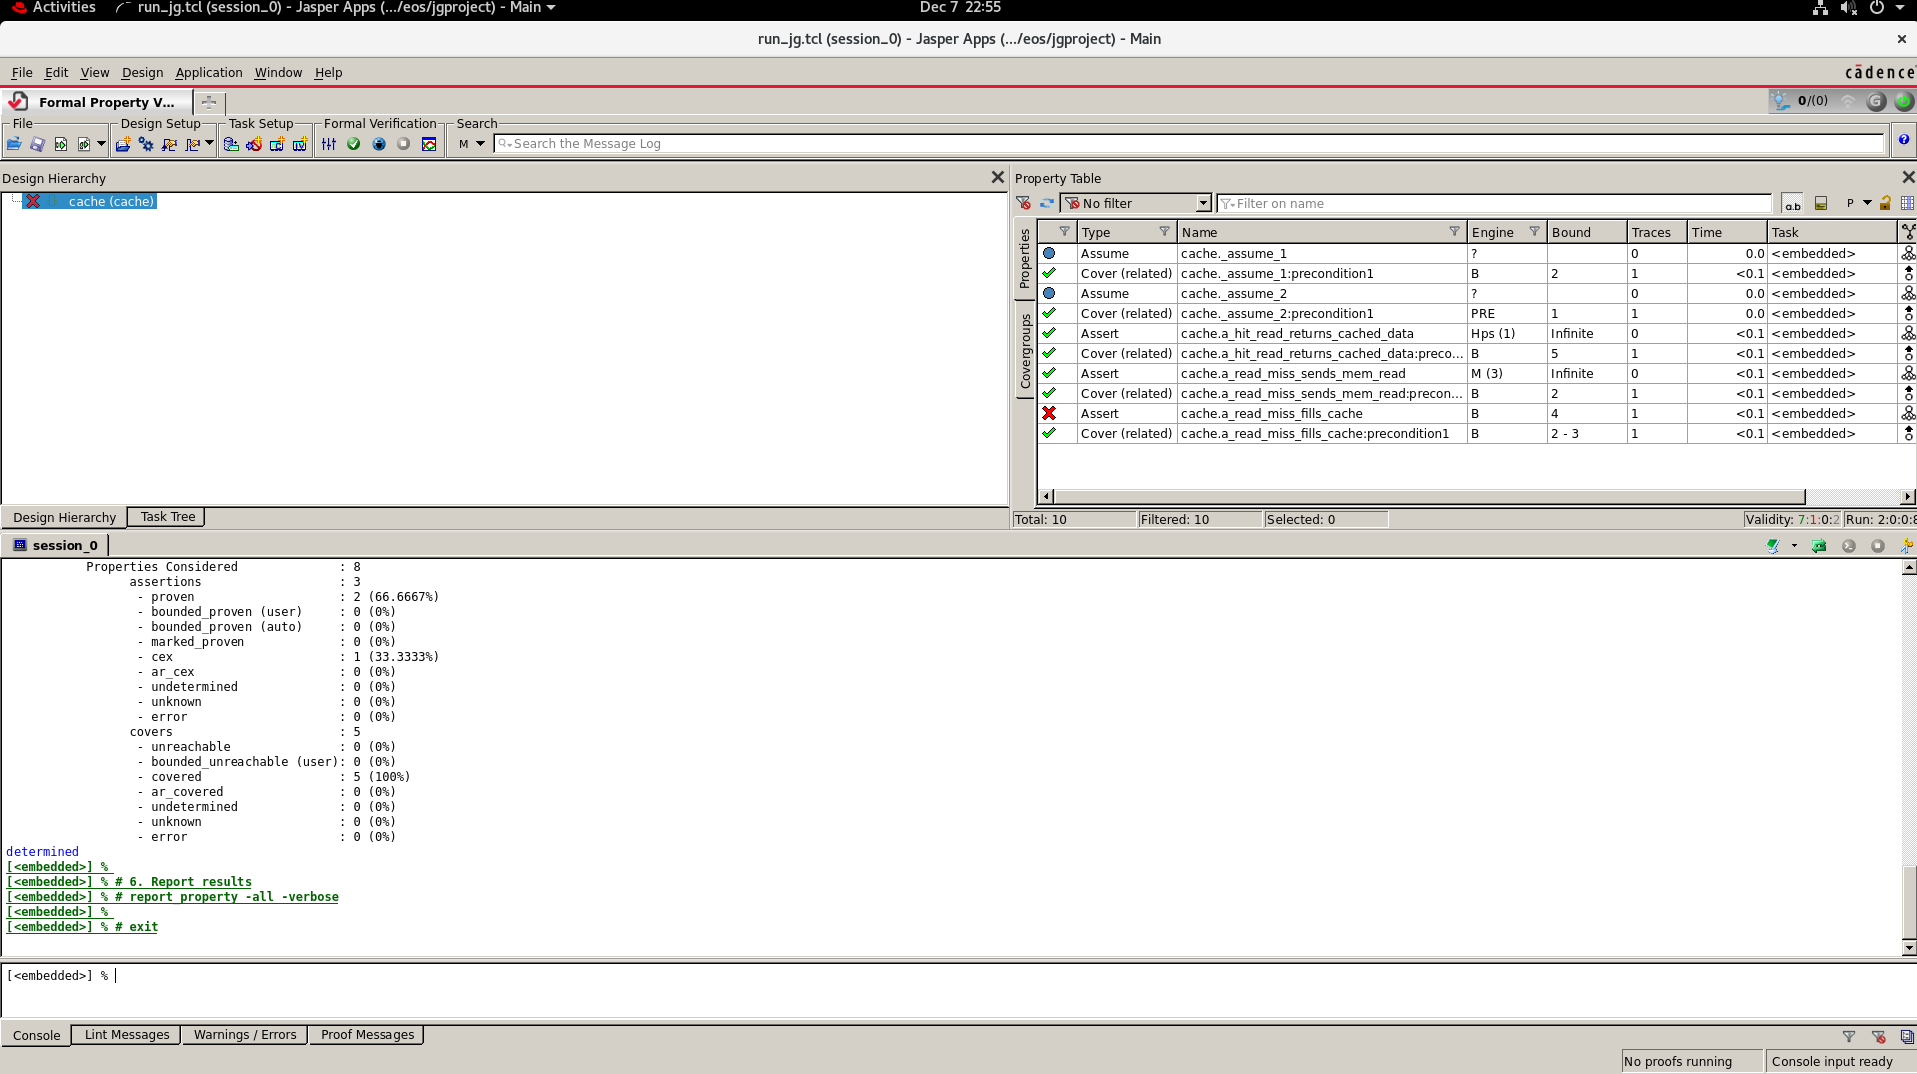
Task: Click the console vertical scrollbar up arrow
Action: [x=1909, y=568]
